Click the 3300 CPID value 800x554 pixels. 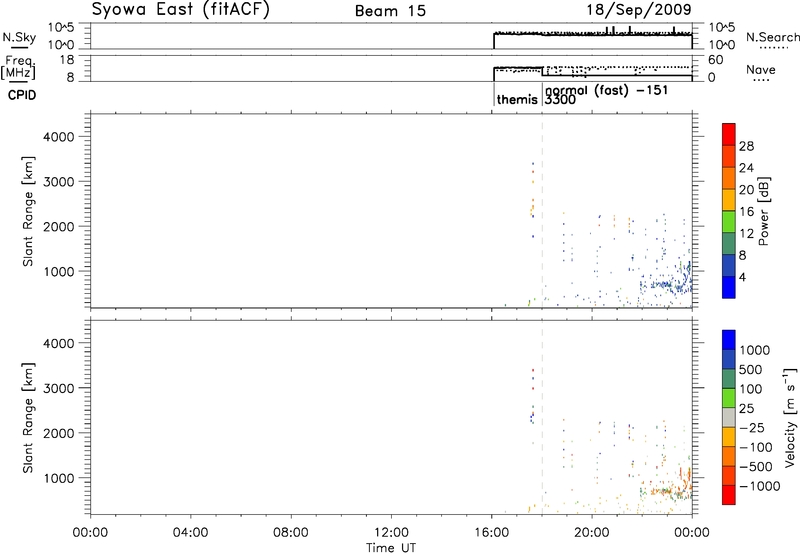[x=560, y=100]
